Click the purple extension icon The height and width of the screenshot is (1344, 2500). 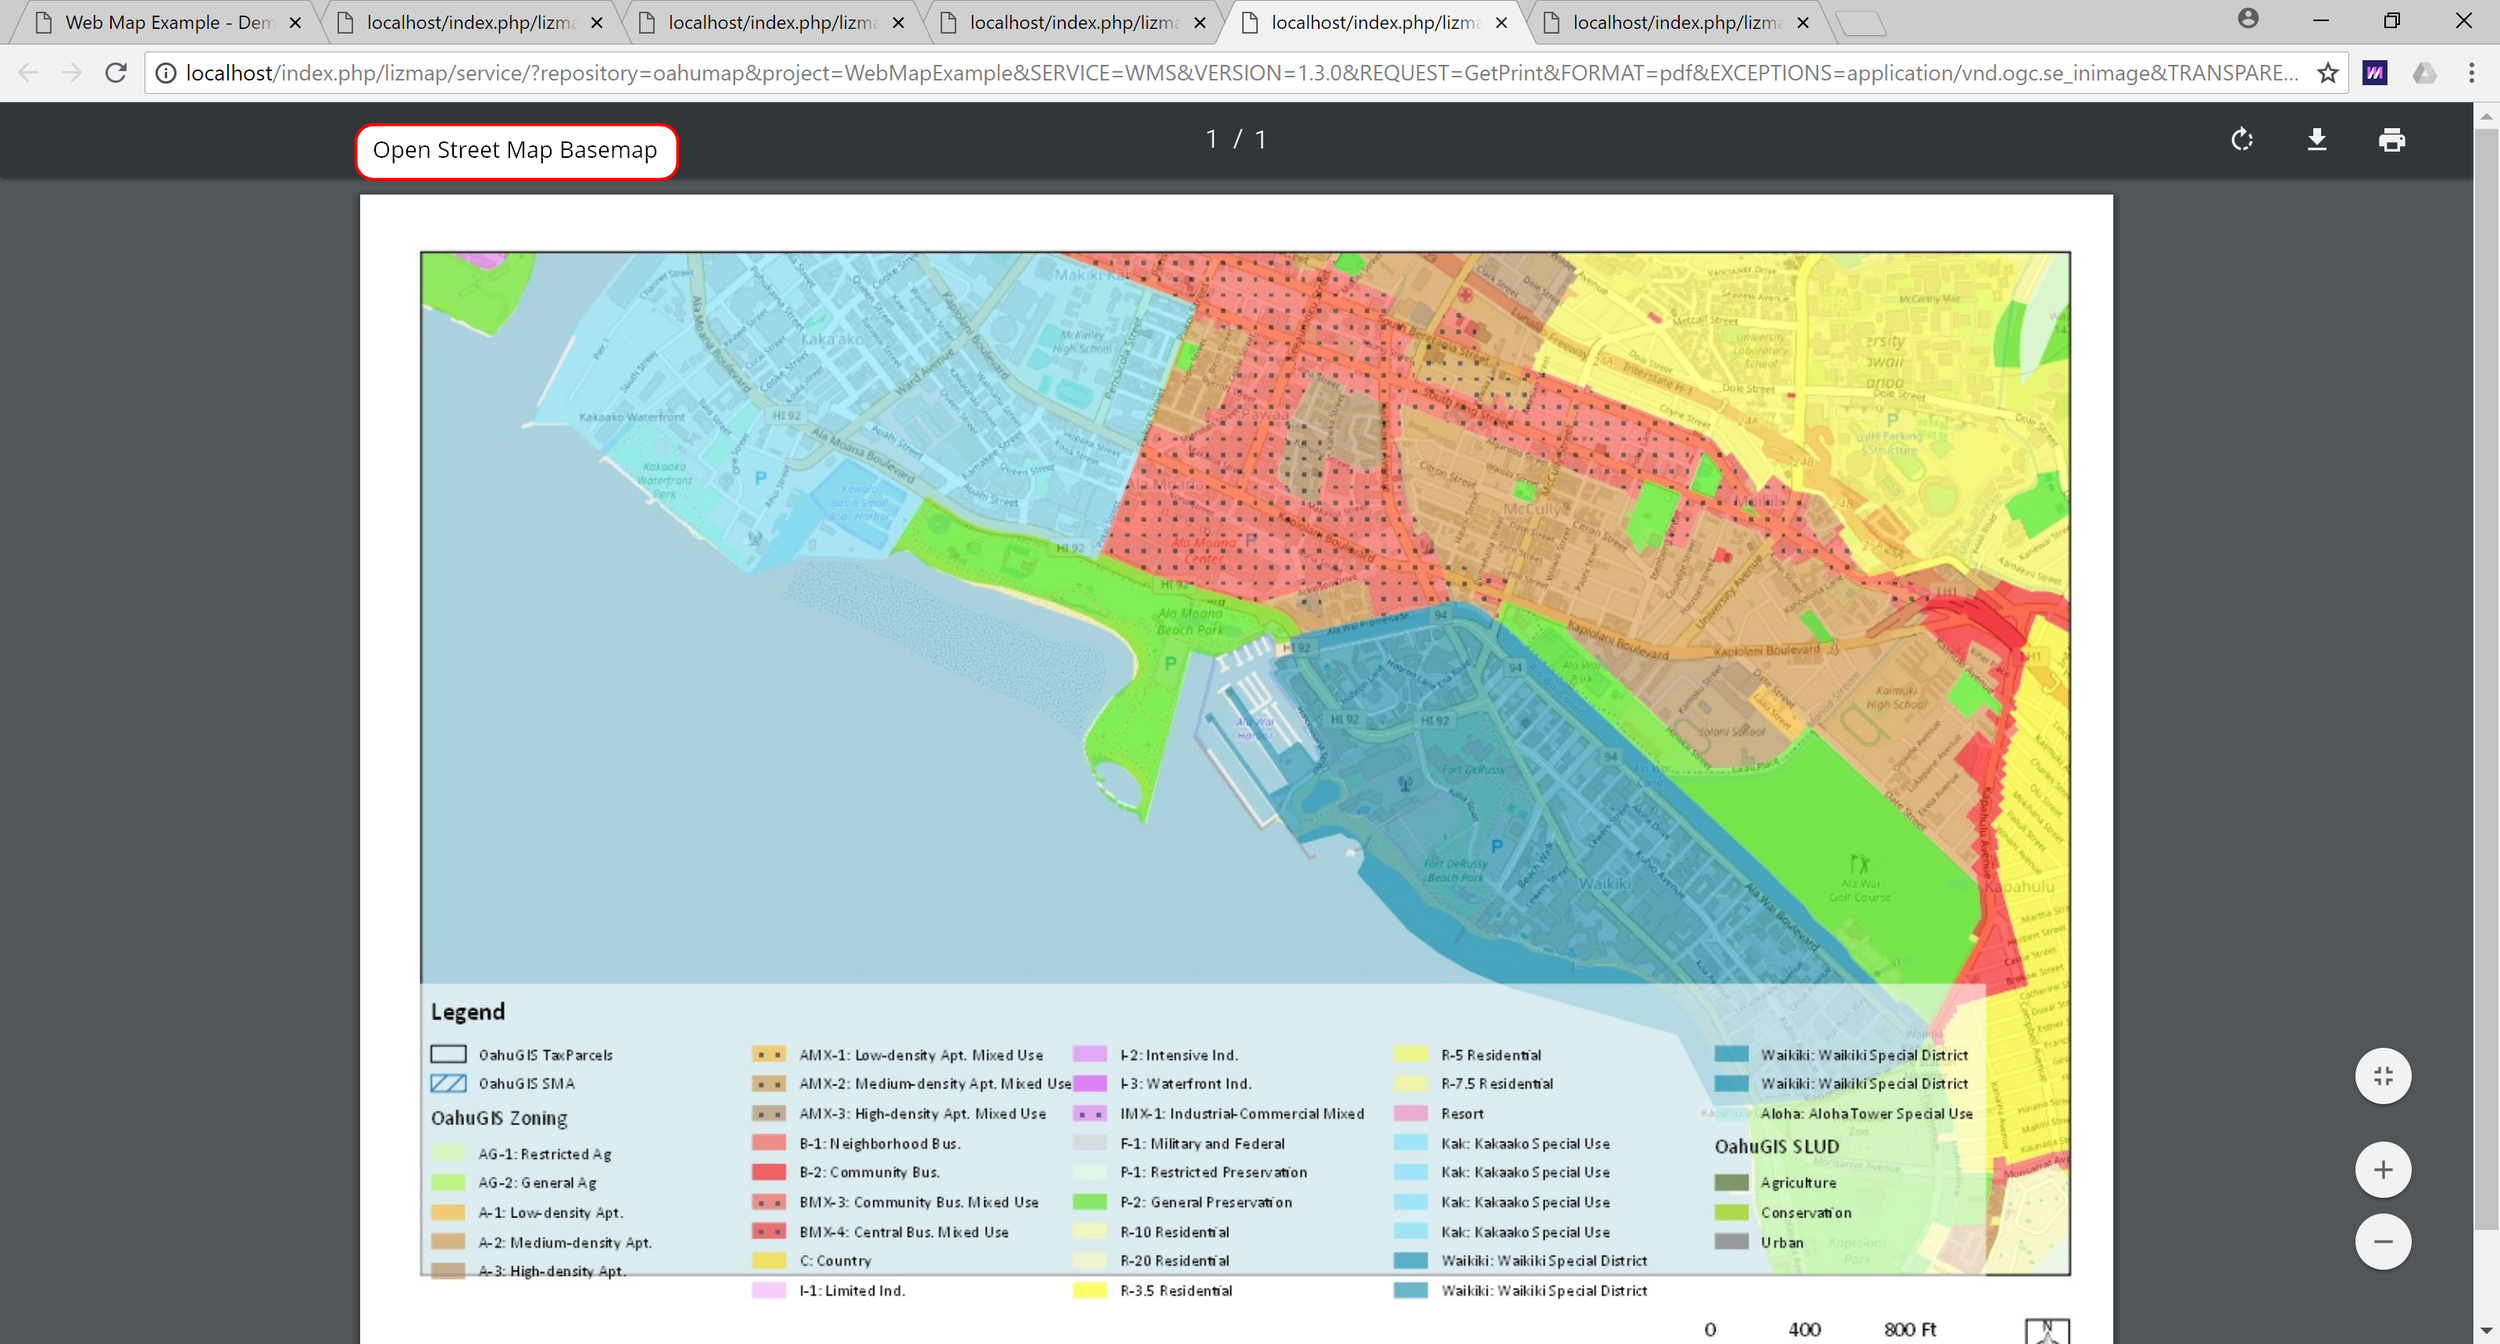coord(2375,73)
